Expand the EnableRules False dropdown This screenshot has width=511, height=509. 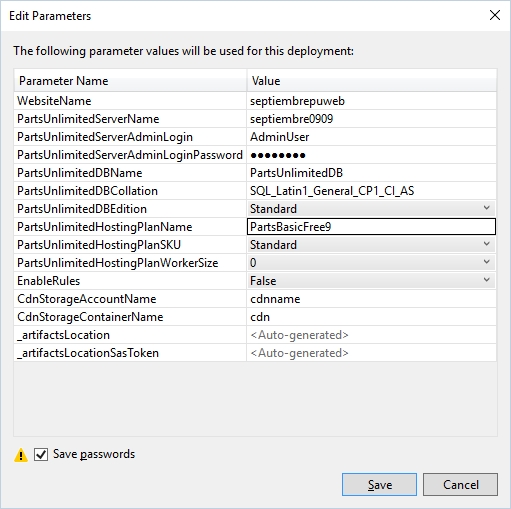click(371, 281)
